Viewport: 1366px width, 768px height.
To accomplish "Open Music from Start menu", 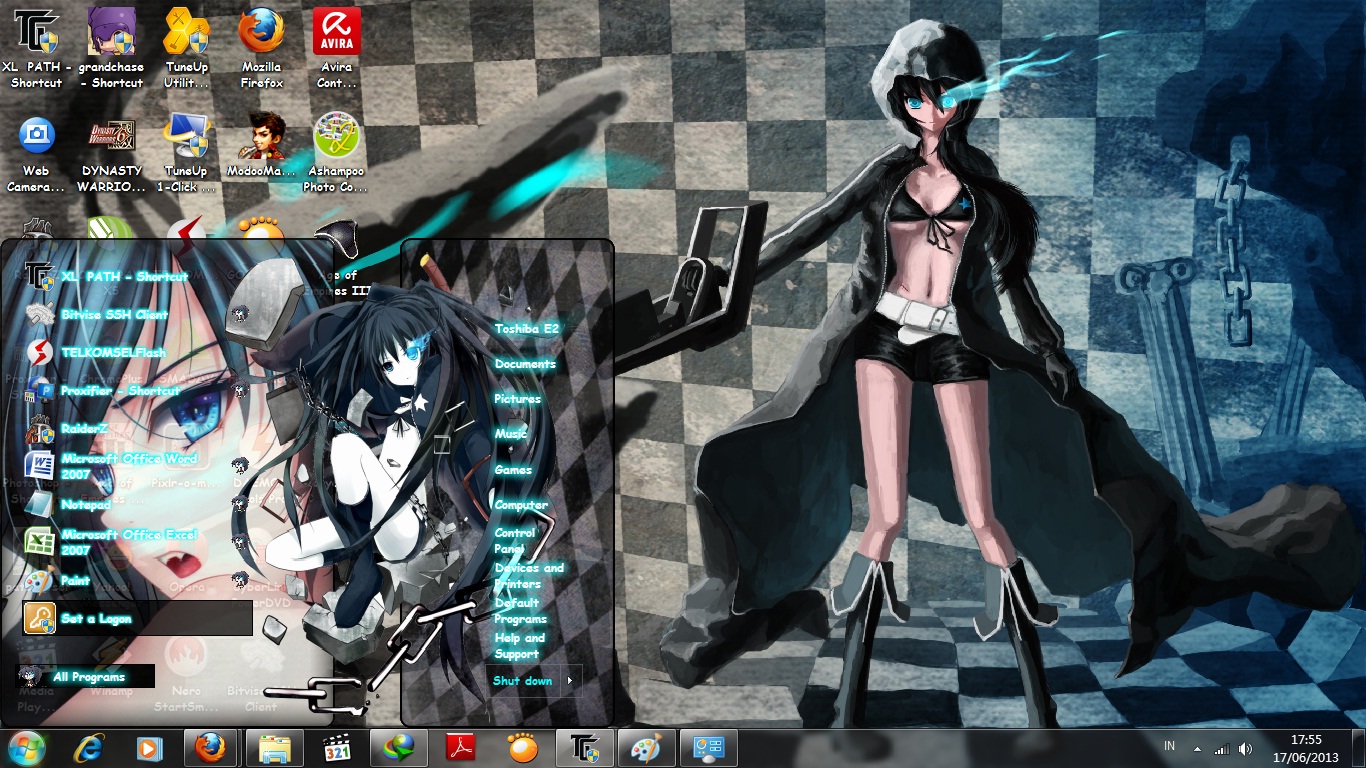I will pos(510,434).
